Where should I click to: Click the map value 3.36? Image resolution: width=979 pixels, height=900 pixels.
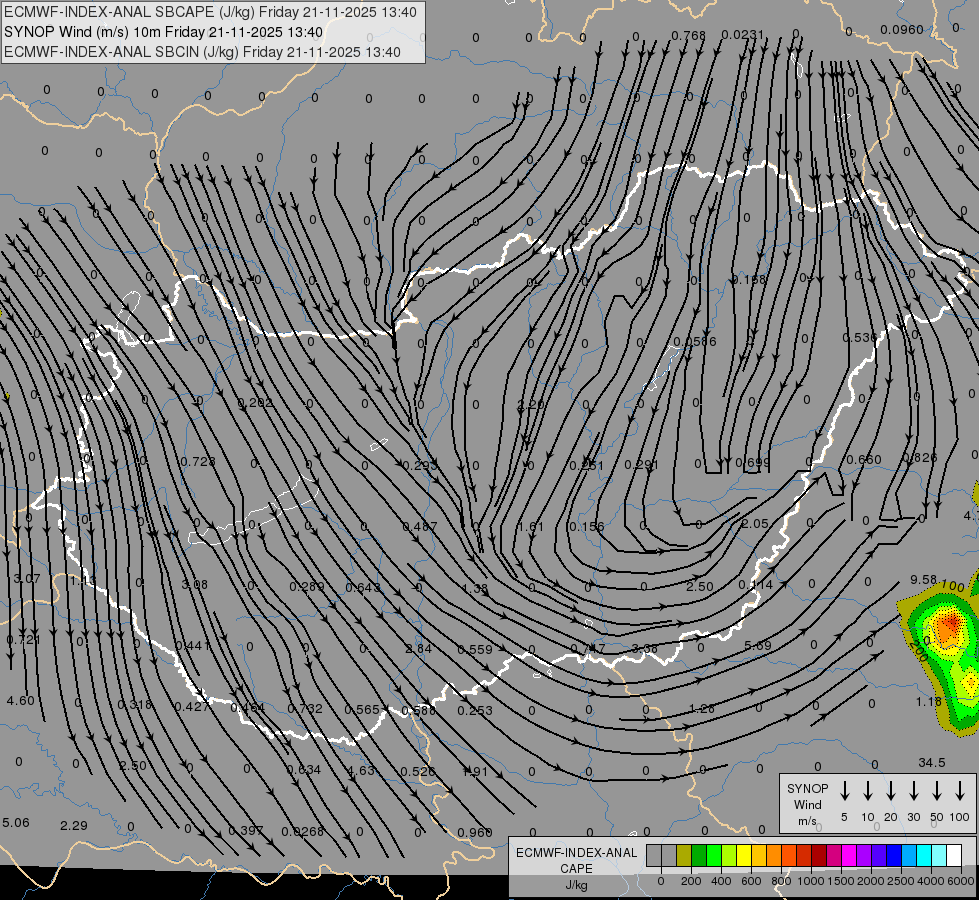pyautogui.click(x=644, y=648)
